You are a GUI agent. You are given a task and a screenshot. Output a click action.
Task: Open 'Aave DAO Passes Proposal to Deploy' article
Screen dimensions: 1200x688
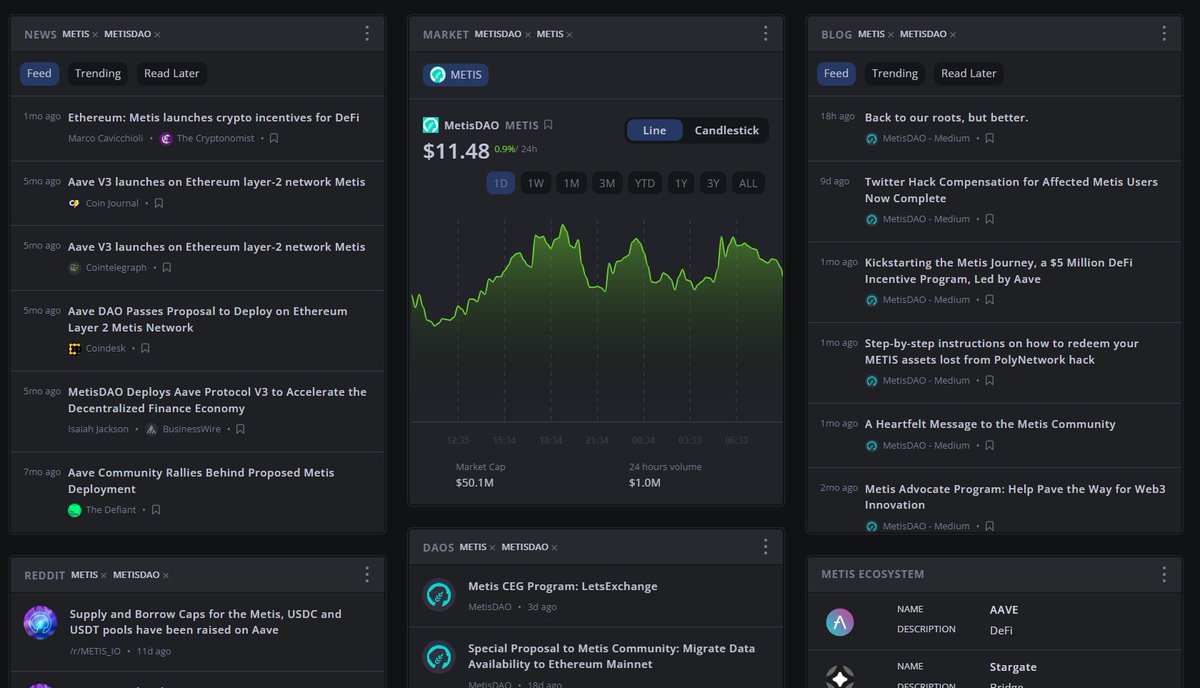[x=208, y=320]
